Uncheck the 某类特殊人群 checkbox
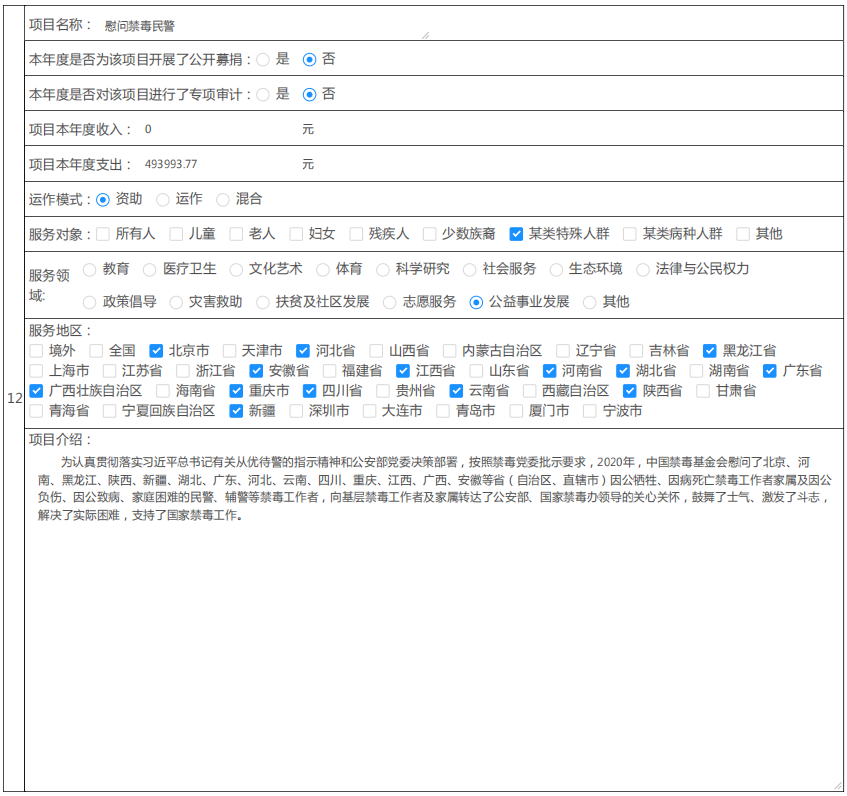The height and width of the screenshot is (796, 847). click(516, 234)
